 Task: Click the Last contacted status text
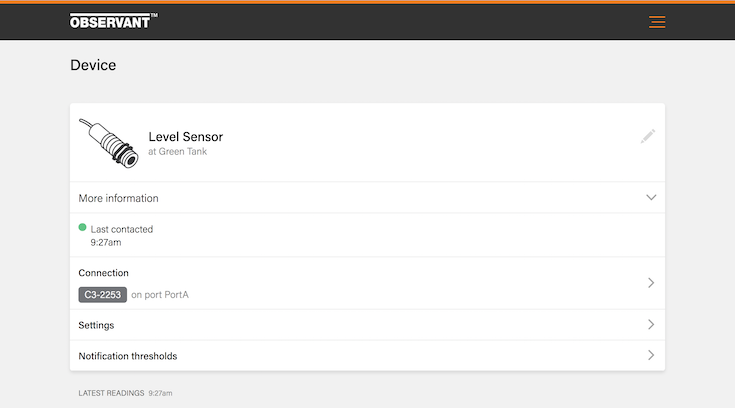(121, 229)
